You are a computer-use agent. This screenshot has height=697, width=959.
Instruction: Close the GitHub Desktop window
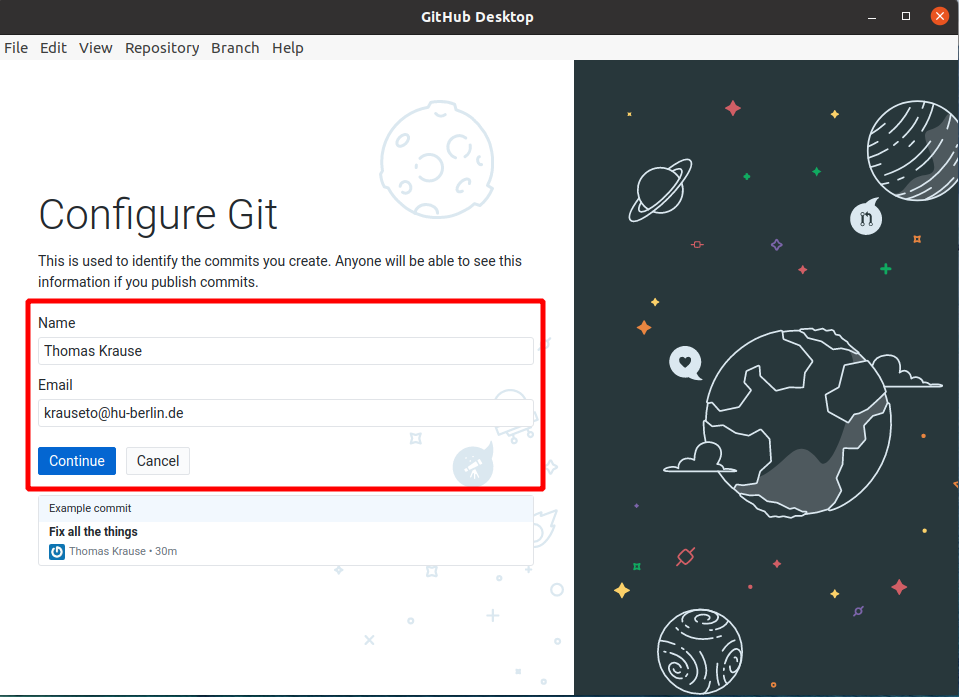[940, 17]
